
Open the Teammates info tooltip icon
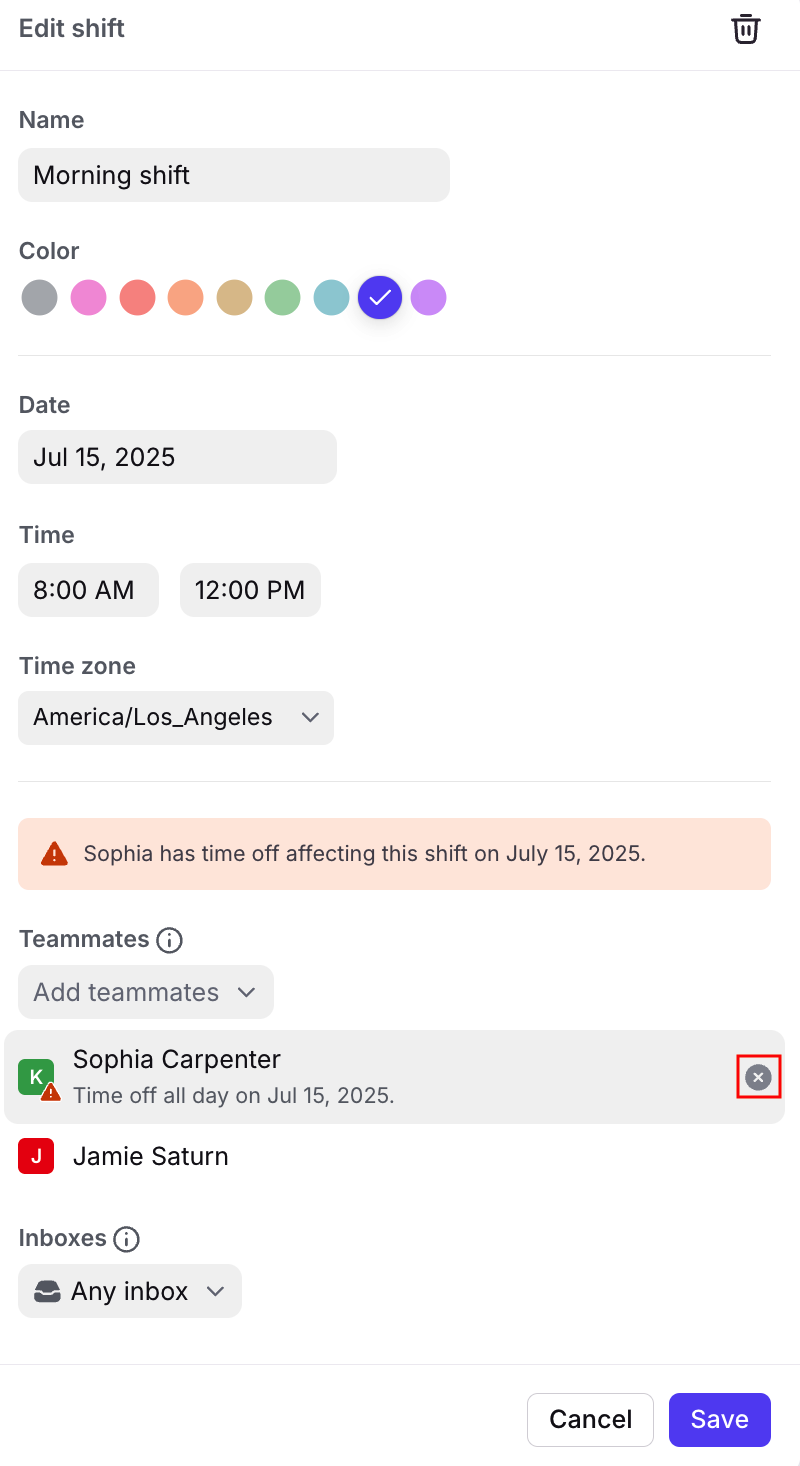tap(170, 940)
